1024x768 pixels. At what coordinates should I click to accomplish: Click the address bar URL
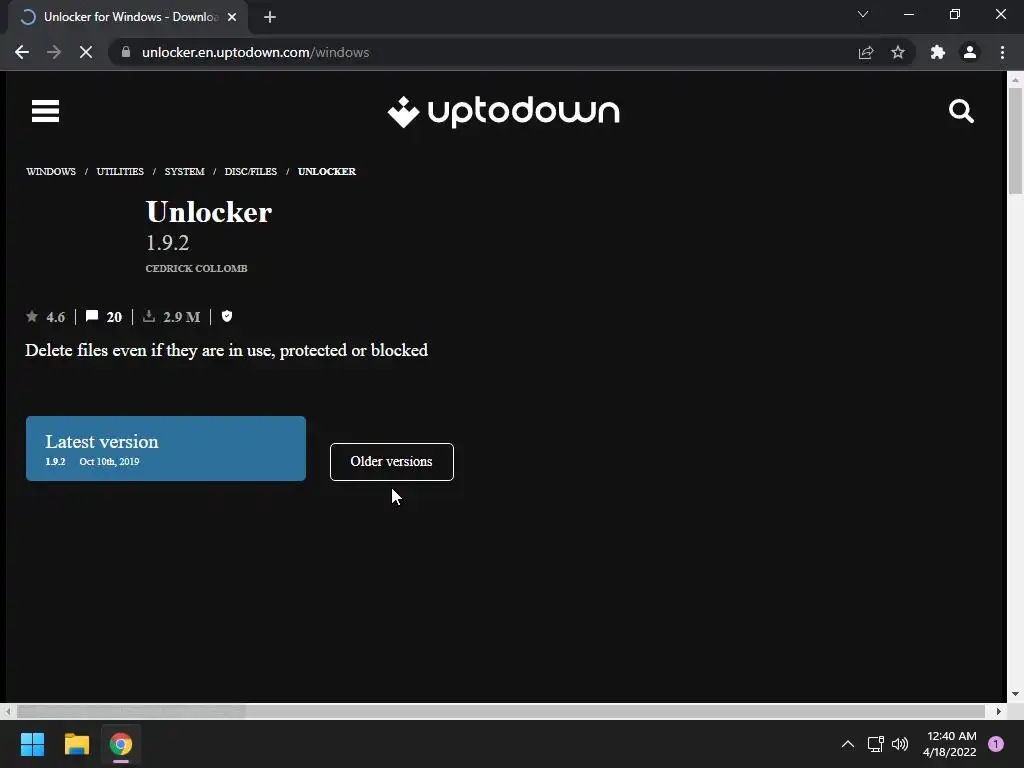(x=255, y=52)
